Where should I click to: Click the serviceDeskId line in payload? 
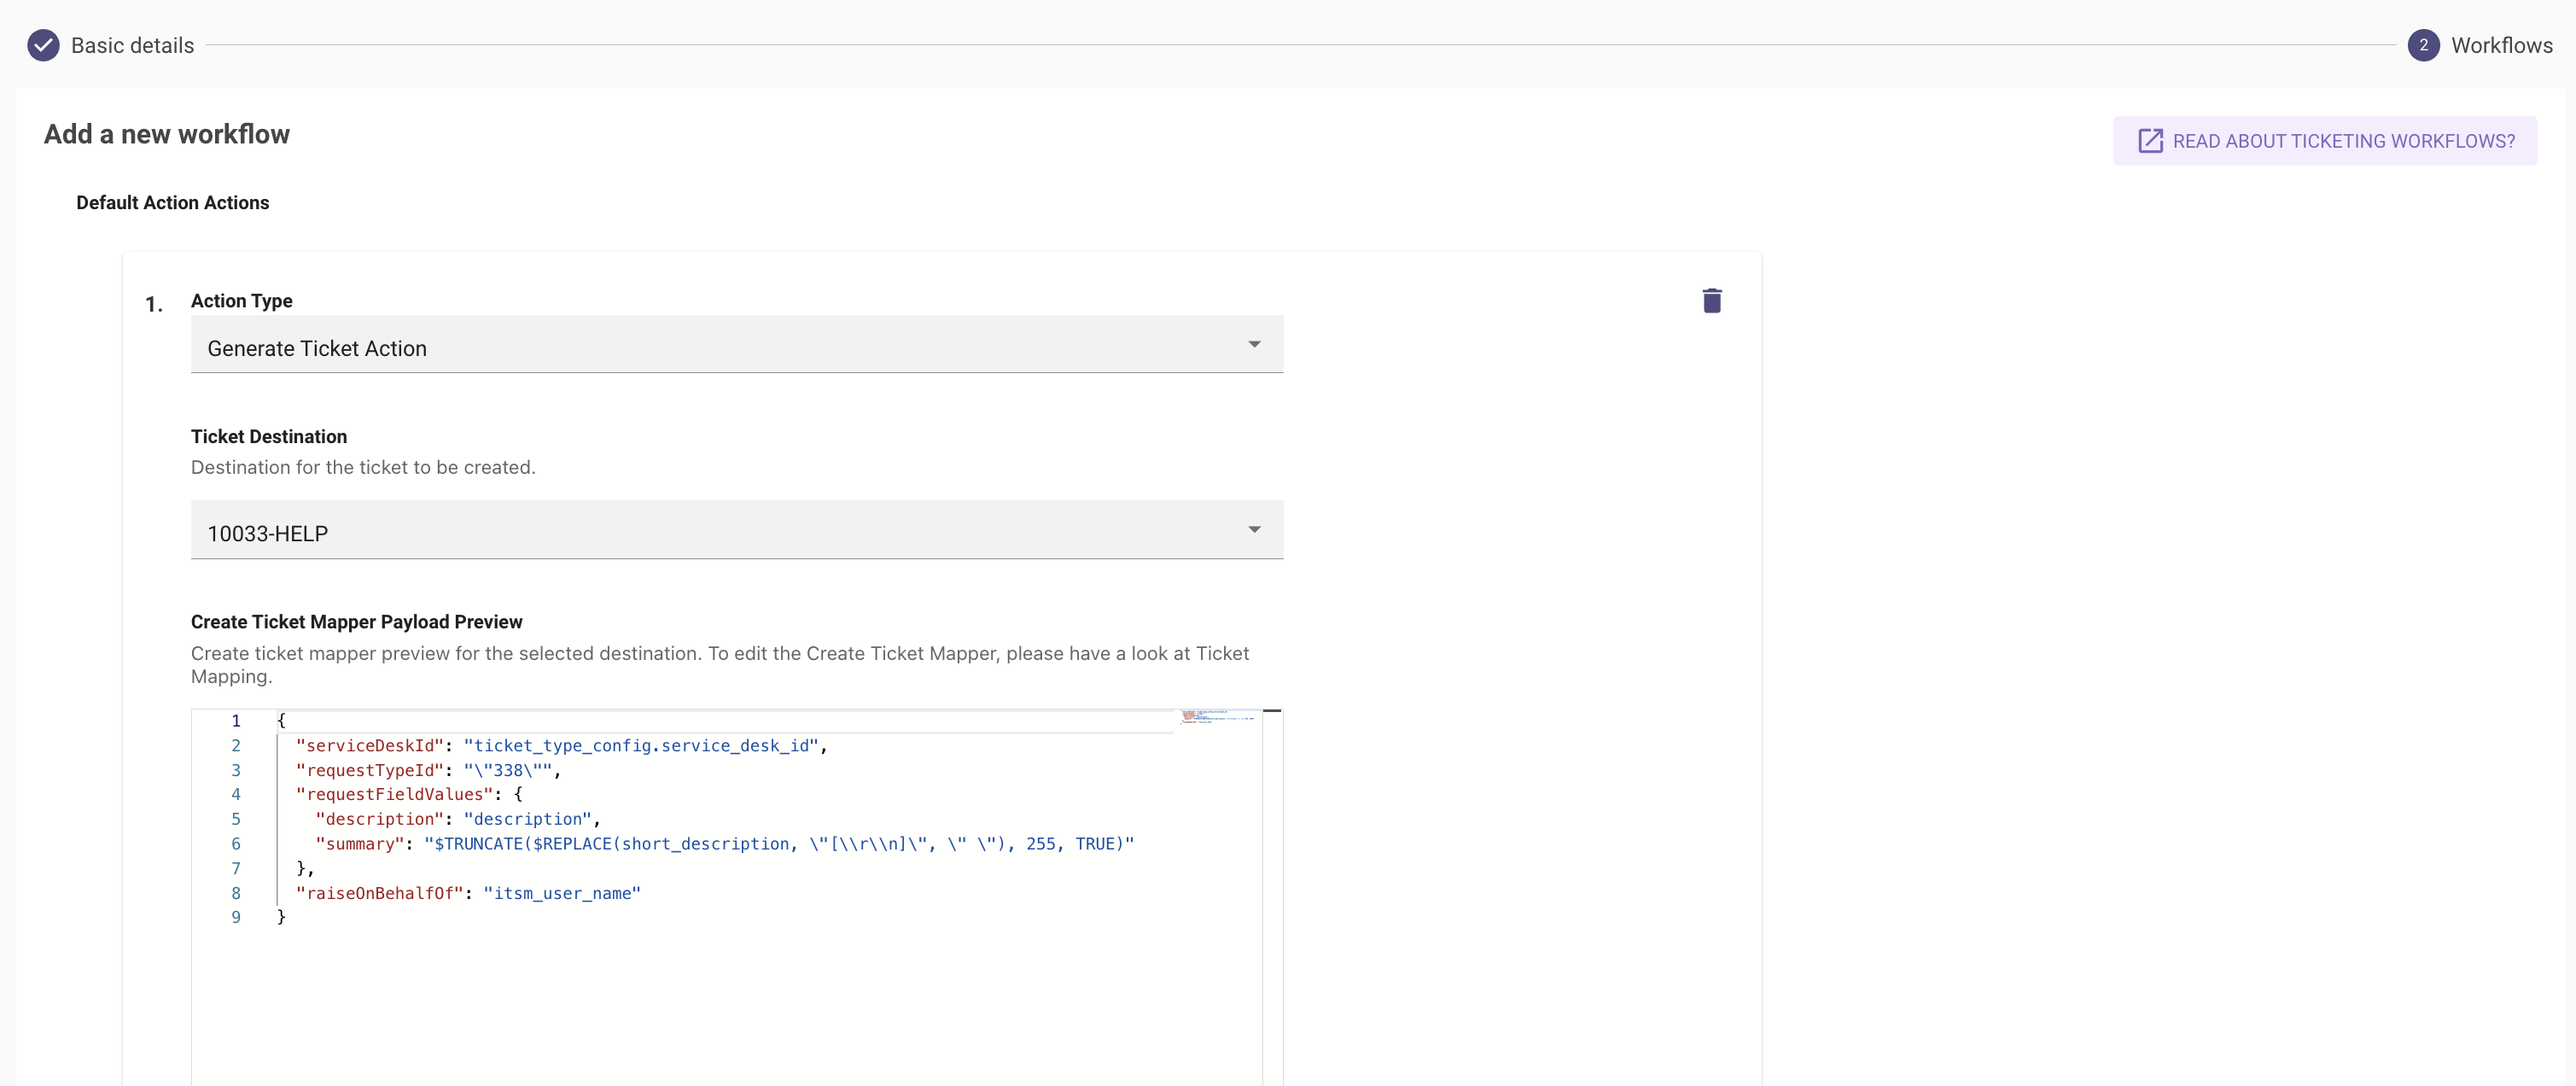(560, 746)
